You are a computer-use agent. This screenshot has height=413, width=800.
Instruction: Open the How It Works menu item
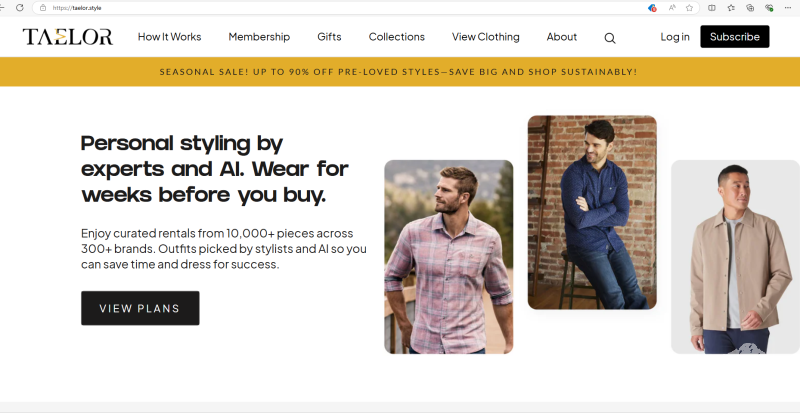169,37
